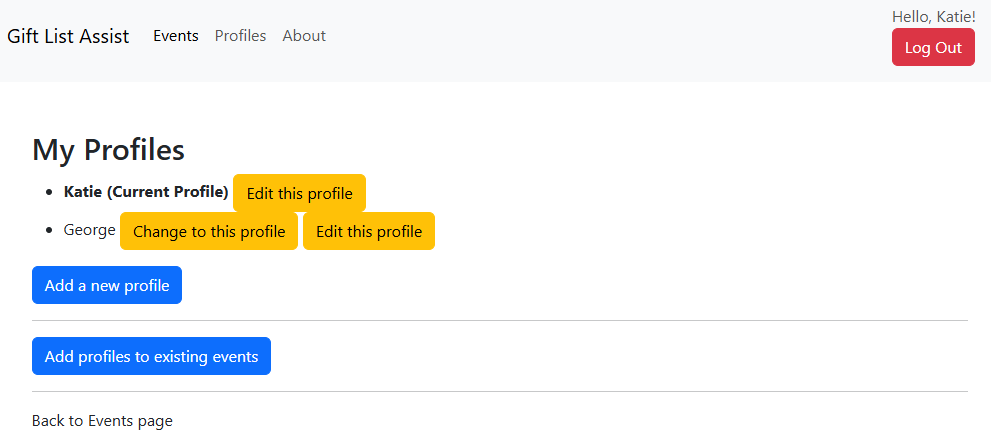
Task: Click the Hello, Katie! greeting text
Action: pyautogui.click(x=933, y=16)
